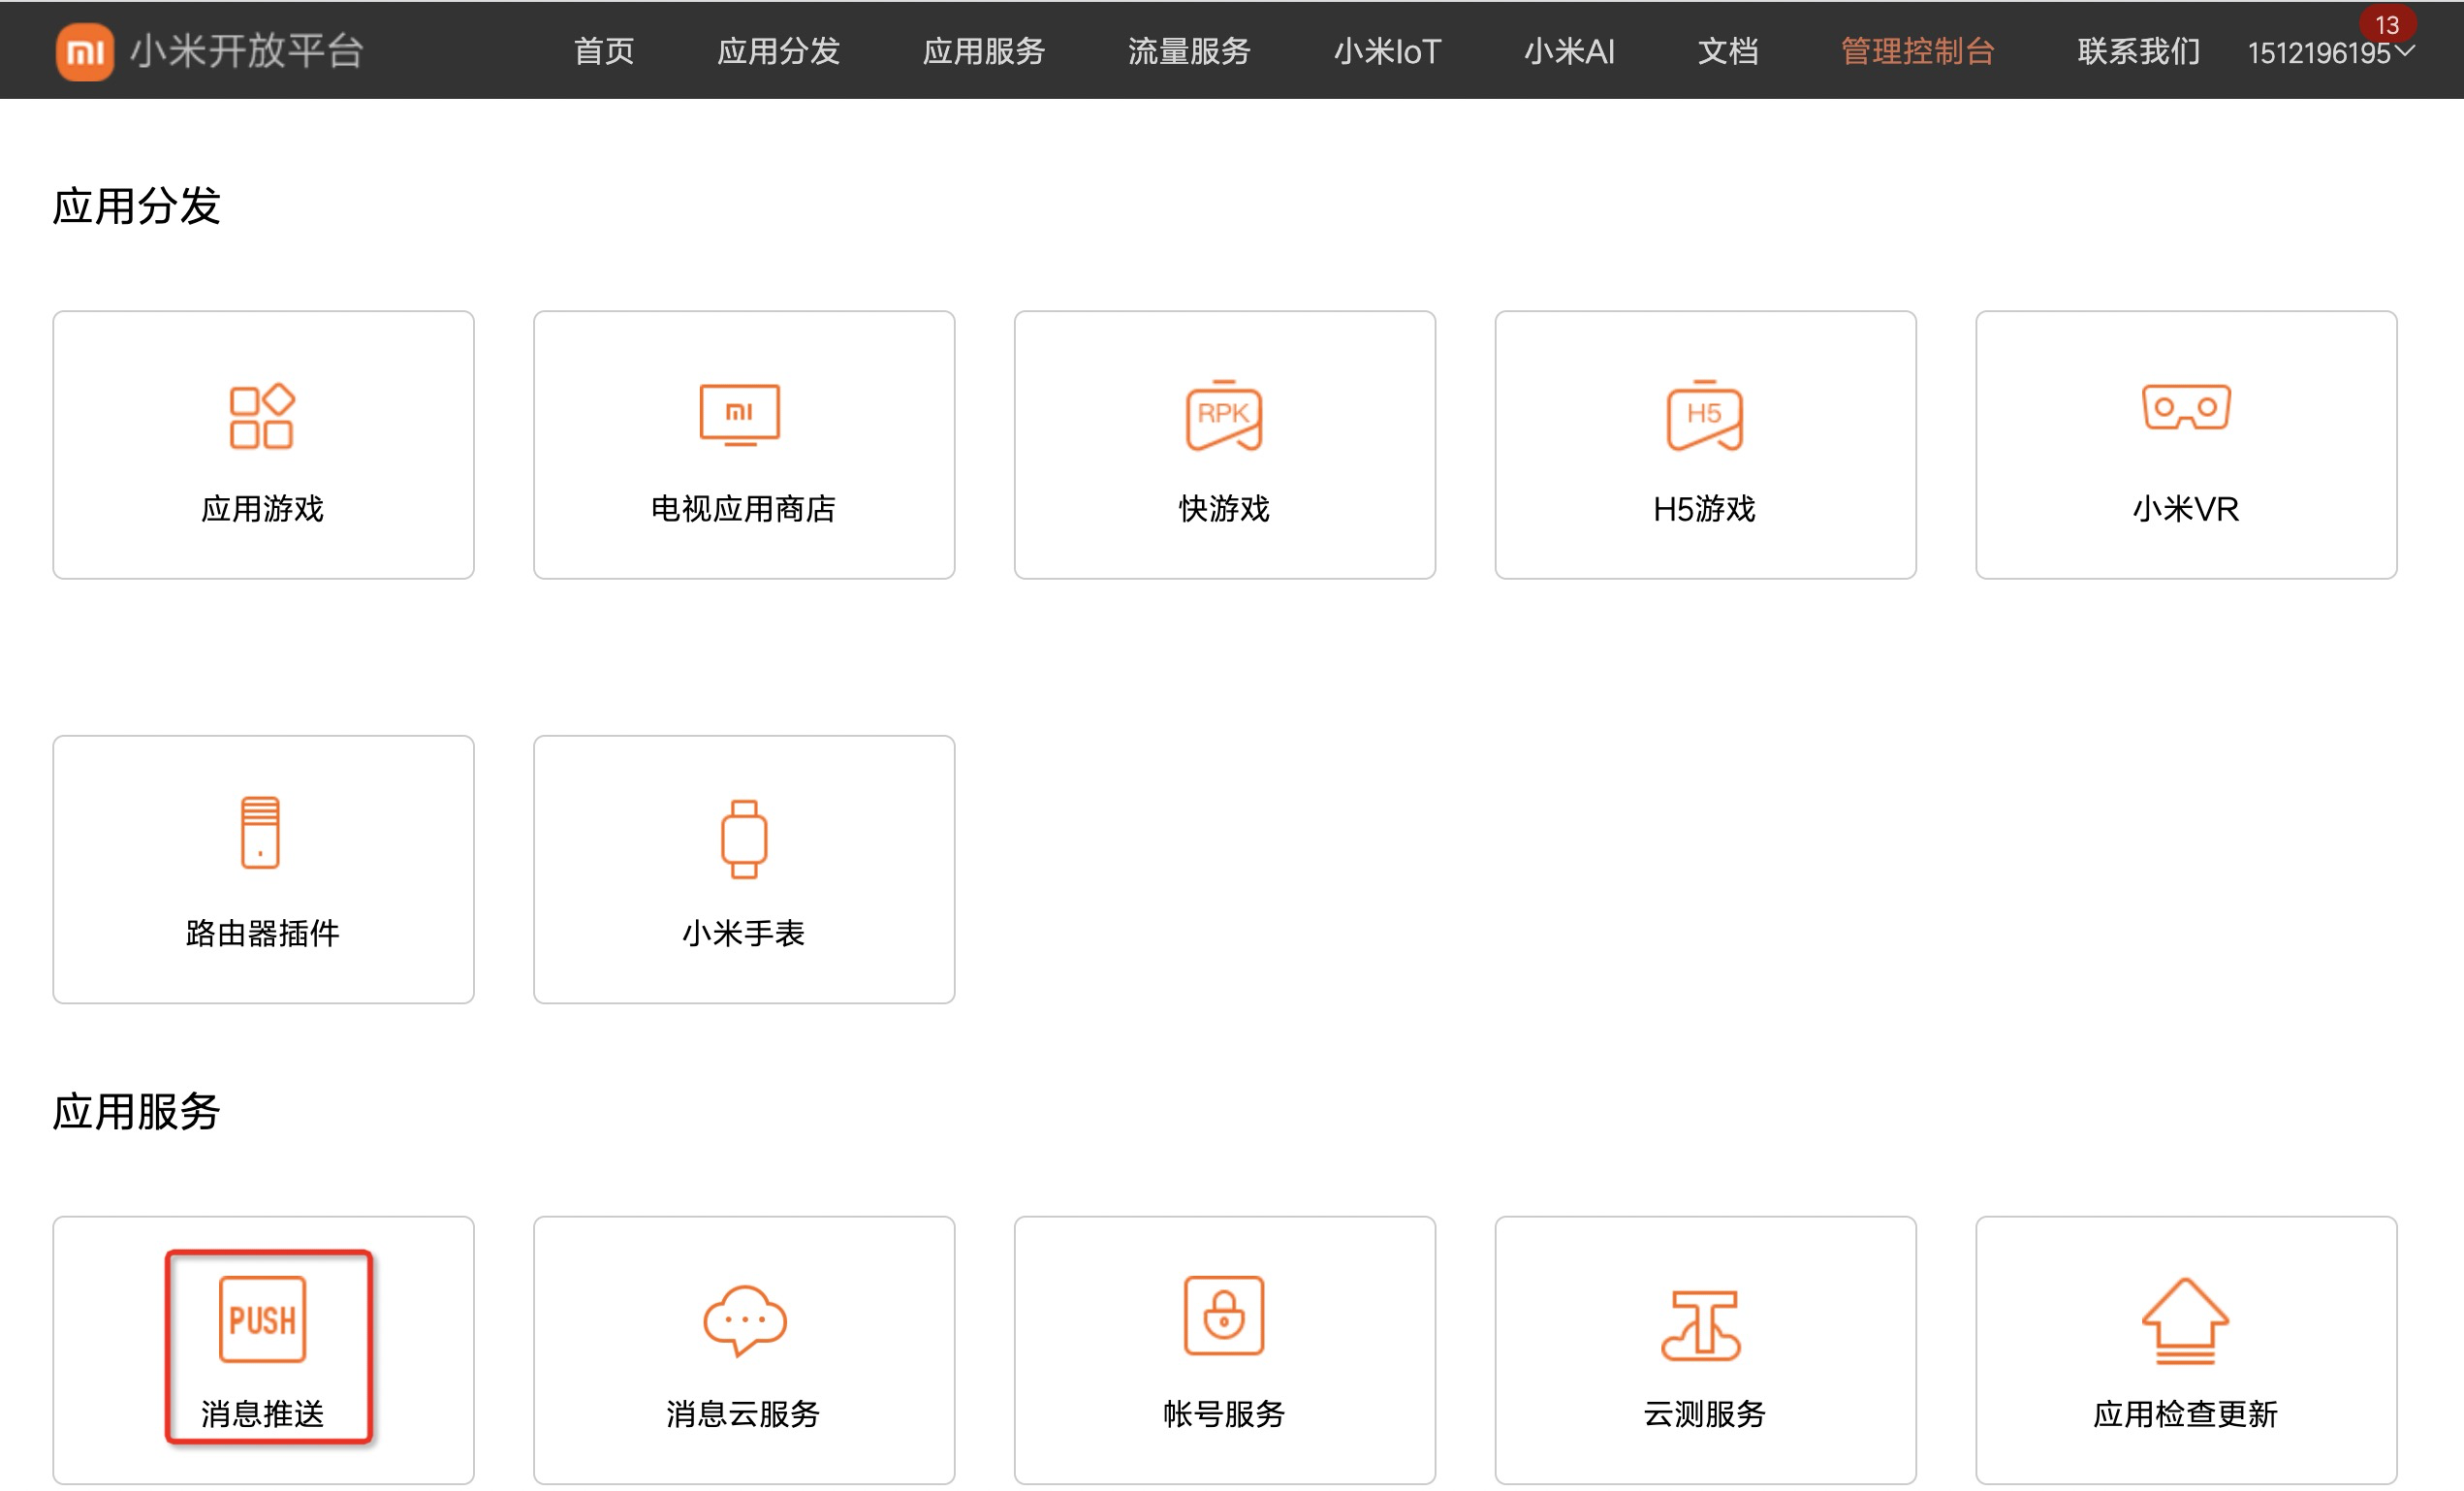Screen dimensions: 2464x1491
Task: Open the 应用游戏 apps grid icon
Action: (262, 416)
